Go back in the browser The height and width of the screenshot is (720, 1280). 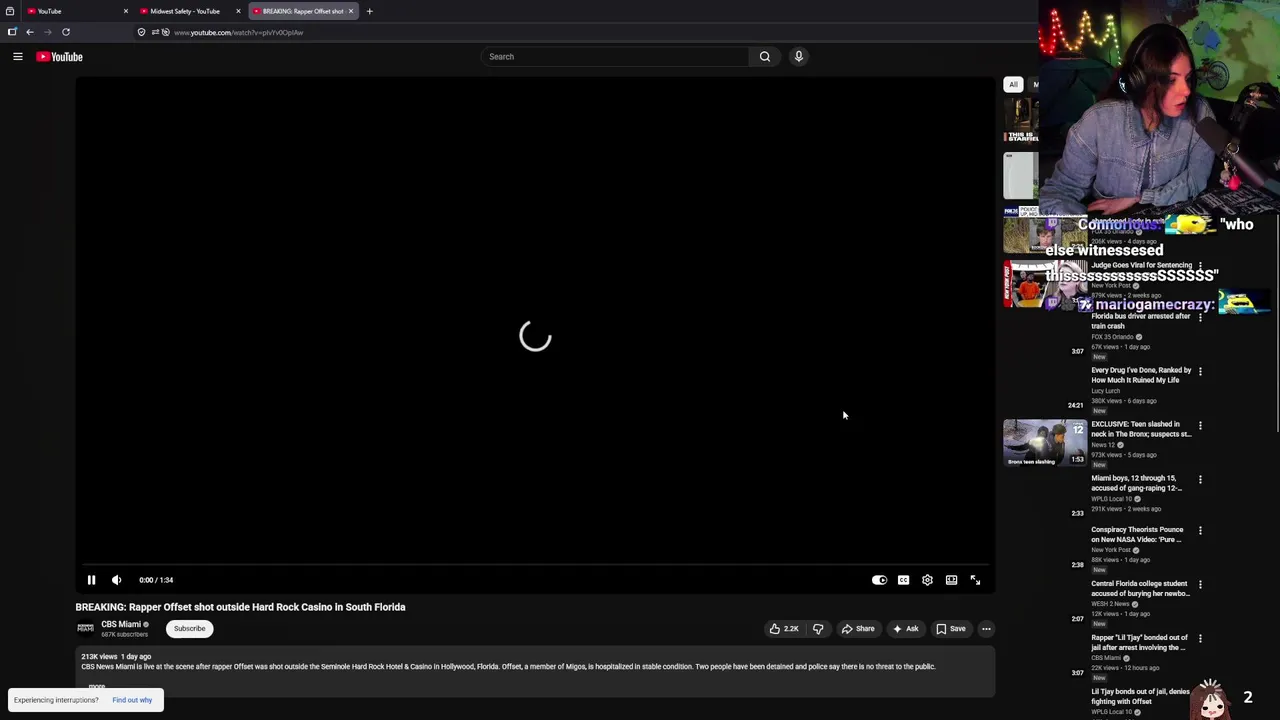coord(30,32)
